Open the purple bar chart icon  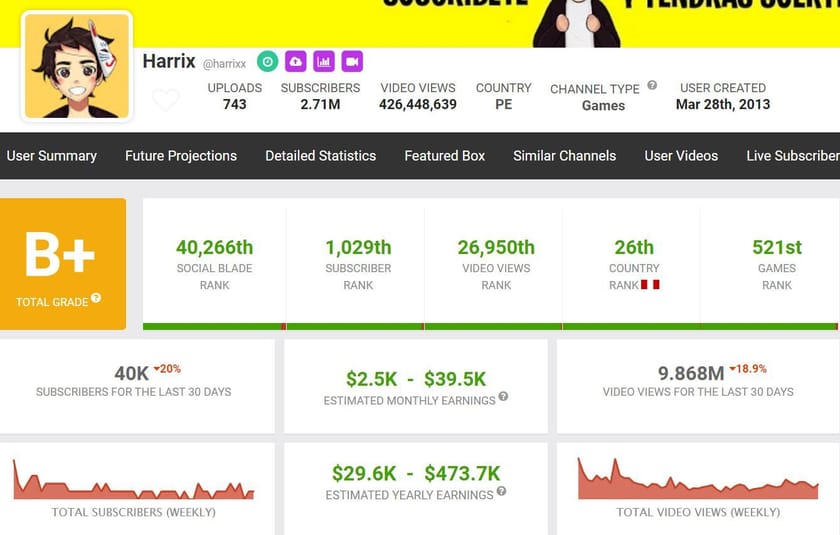click(323, 62)
